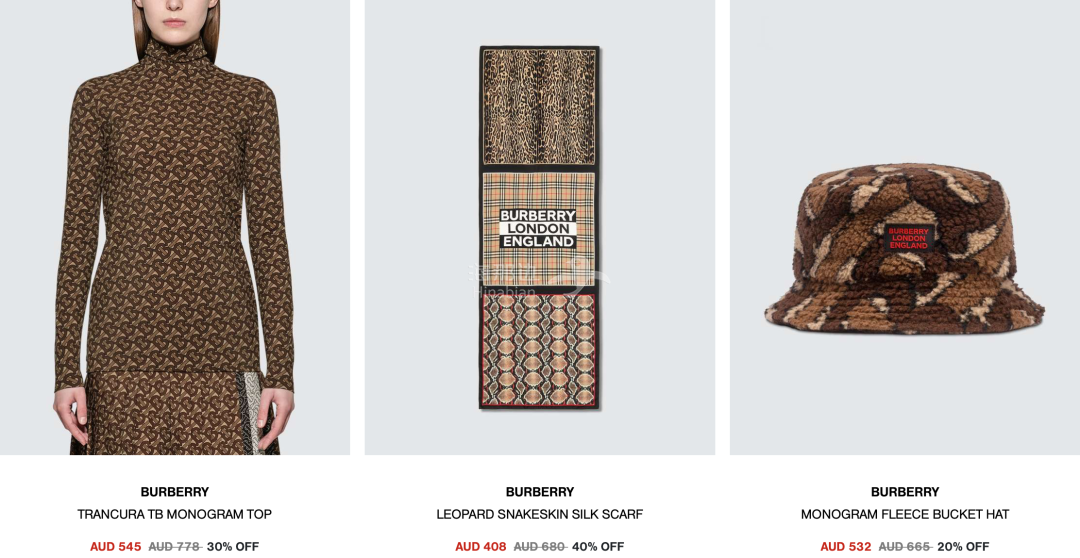Open the Leopard Snakeskin Silk Scarf product photo
The height and width of the screenshot is (558, 1080).
540,227
